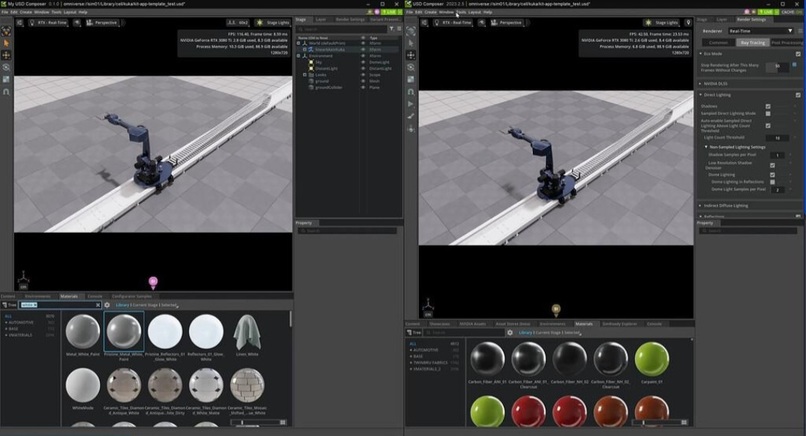Open Console tab in left window browser
The height and width of the screenshot is (436, 806).
95,296
